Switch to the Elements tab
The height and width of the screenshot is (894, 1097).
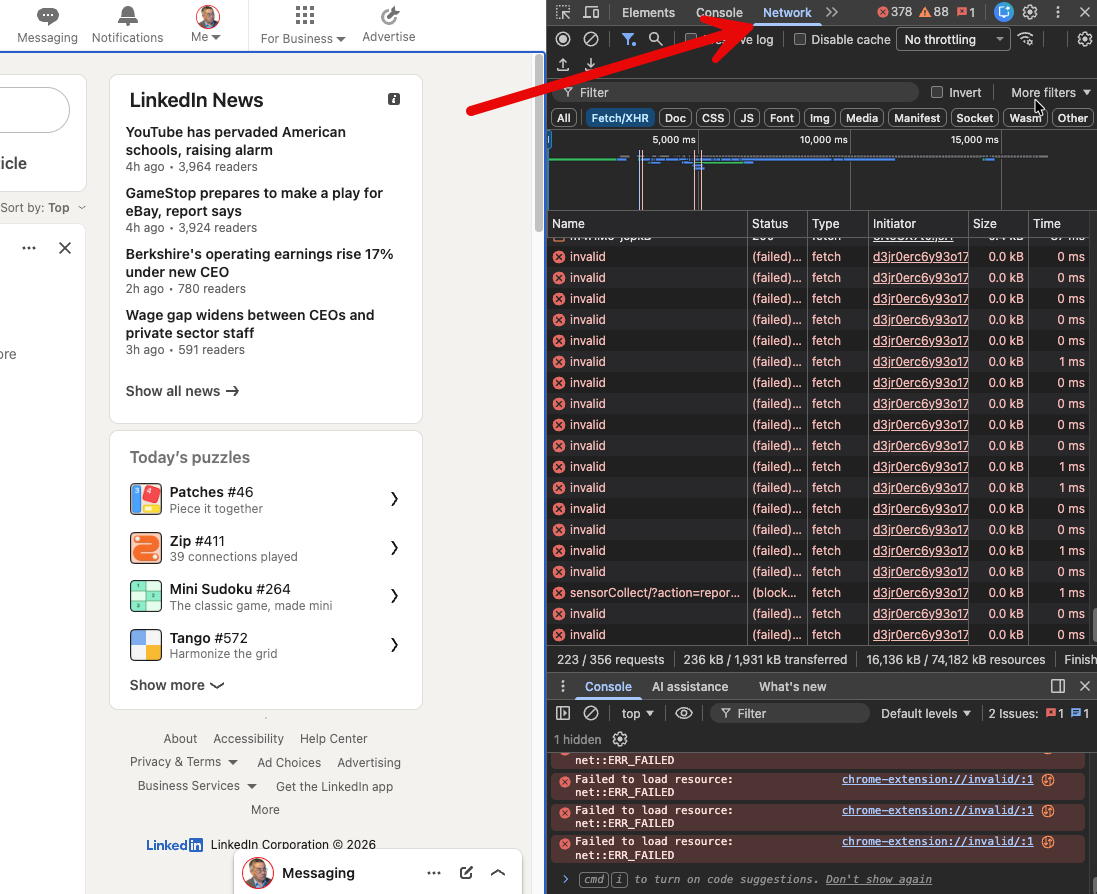coord(649,13)
